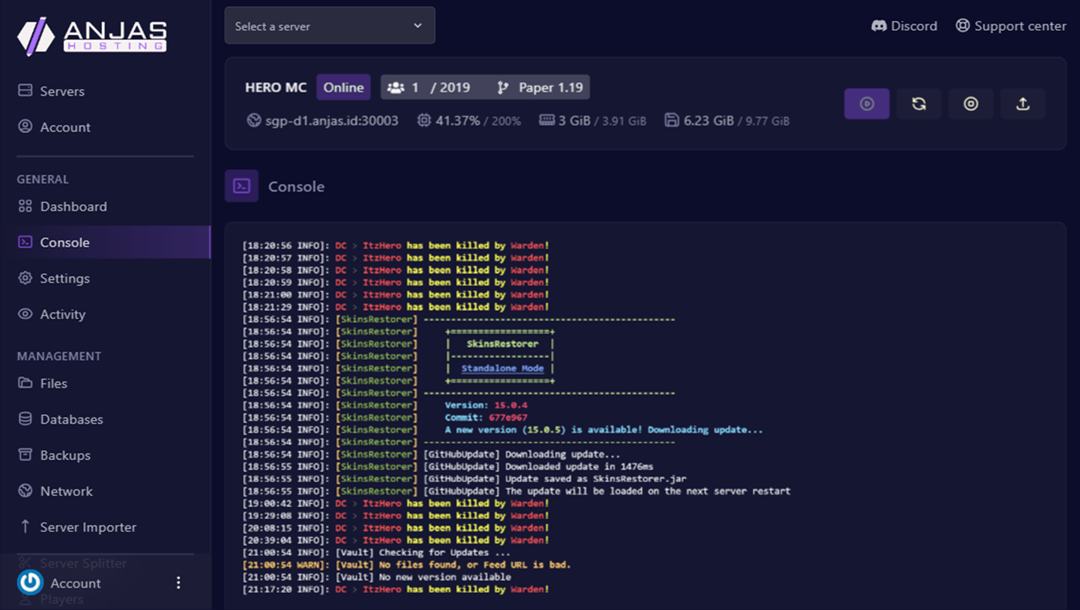Click the Vault No new version available line
The image size is (1080, 610).
tap(376, 577)
